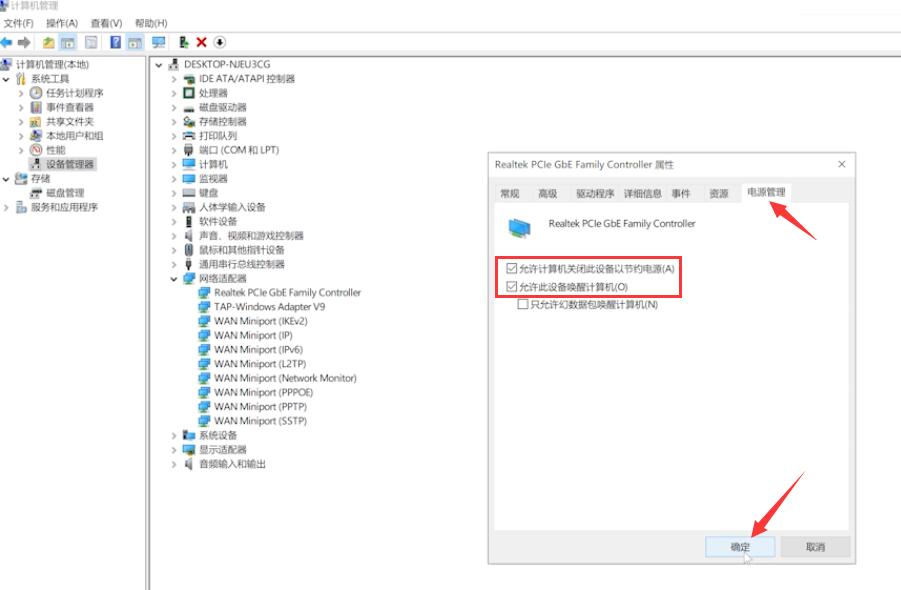Screen dimensions: 901x590
Task: Expand 处理器 device category
Action: click(x=174, y=93)
